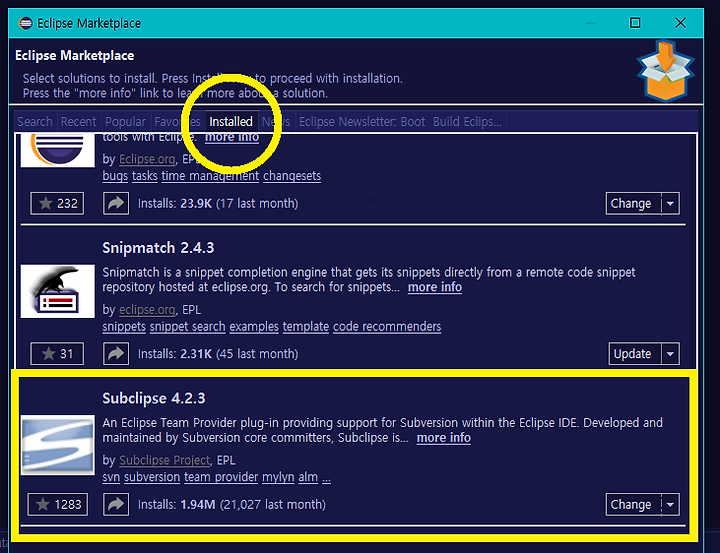Click the team provider tag
The height and width of the screenshot is (553, 720).
tap(221, 477)
